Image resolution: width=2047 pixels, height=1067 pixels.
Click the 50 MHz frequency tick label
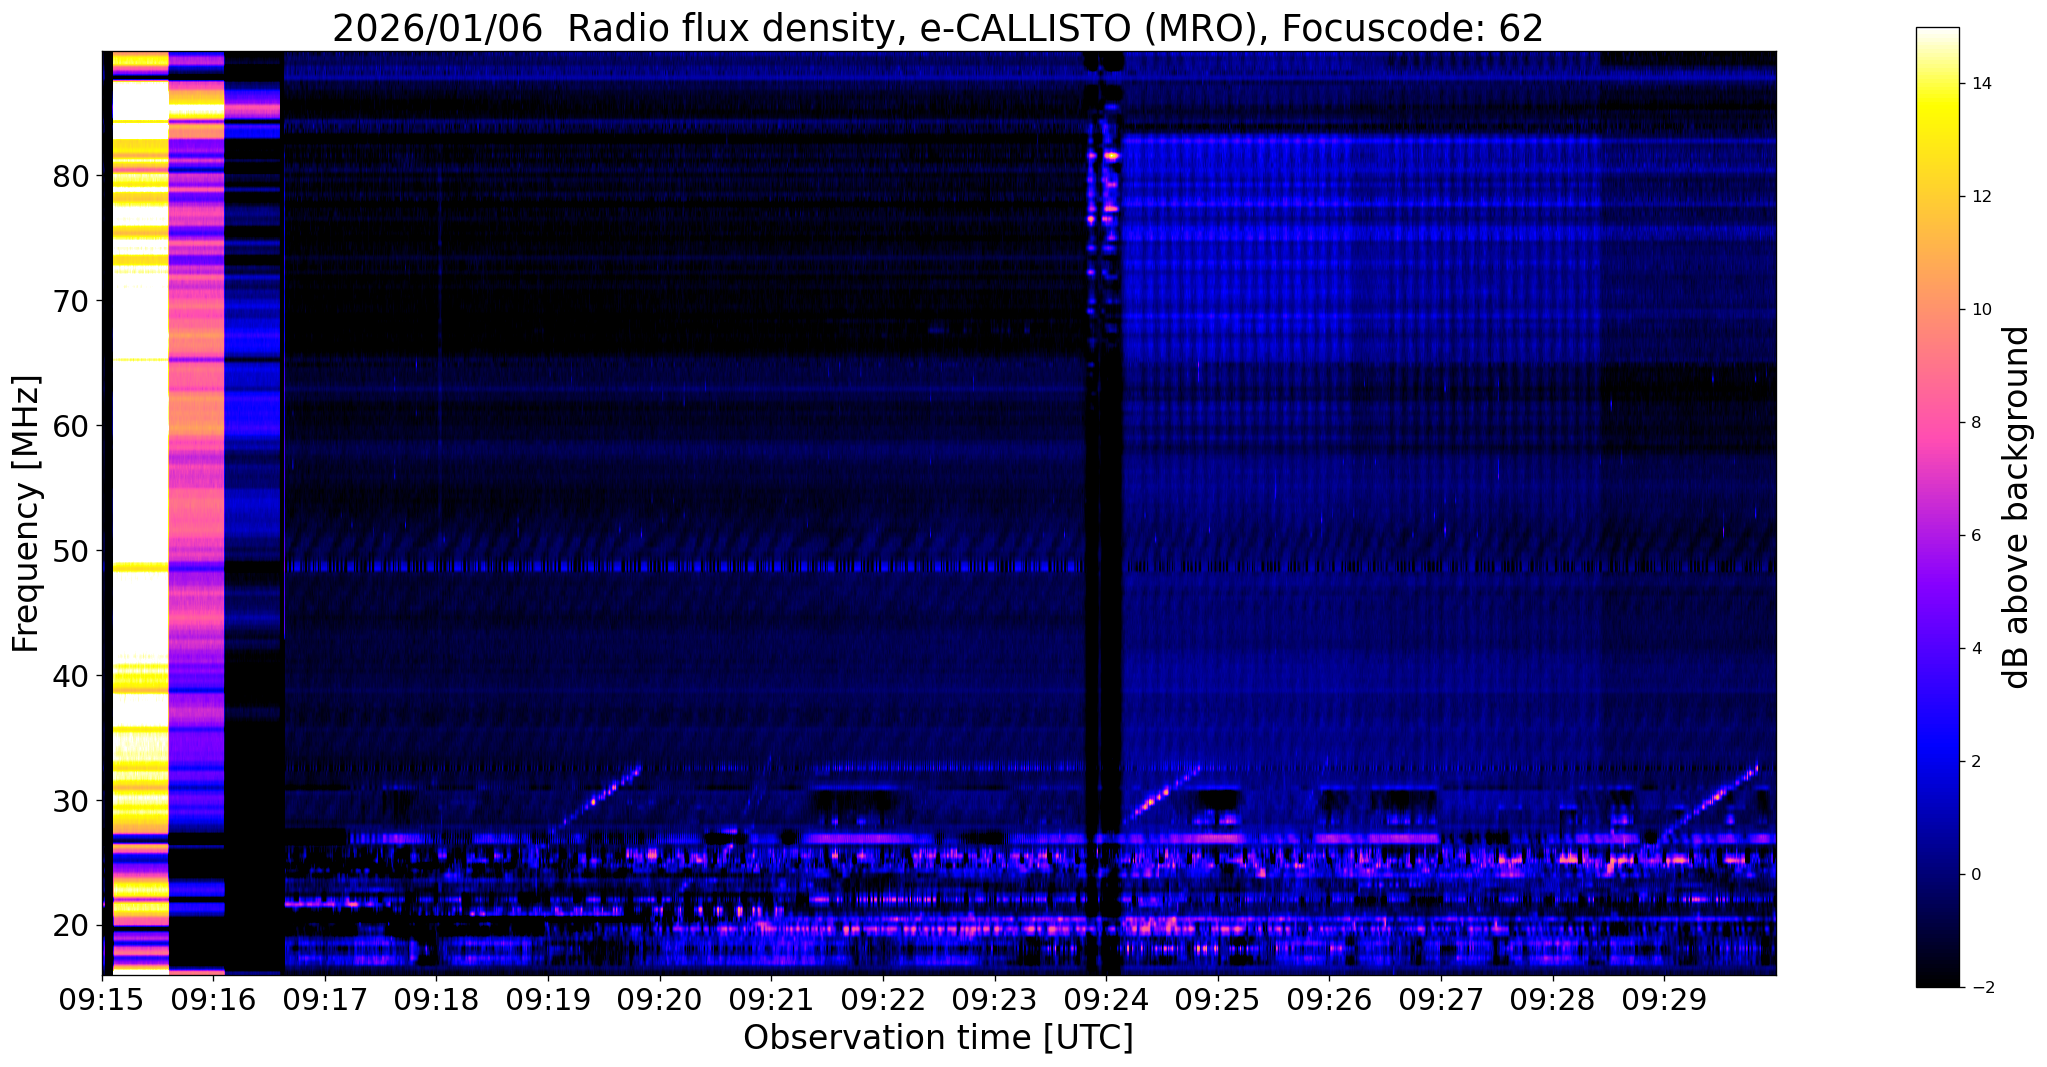(x=70, y=551)
